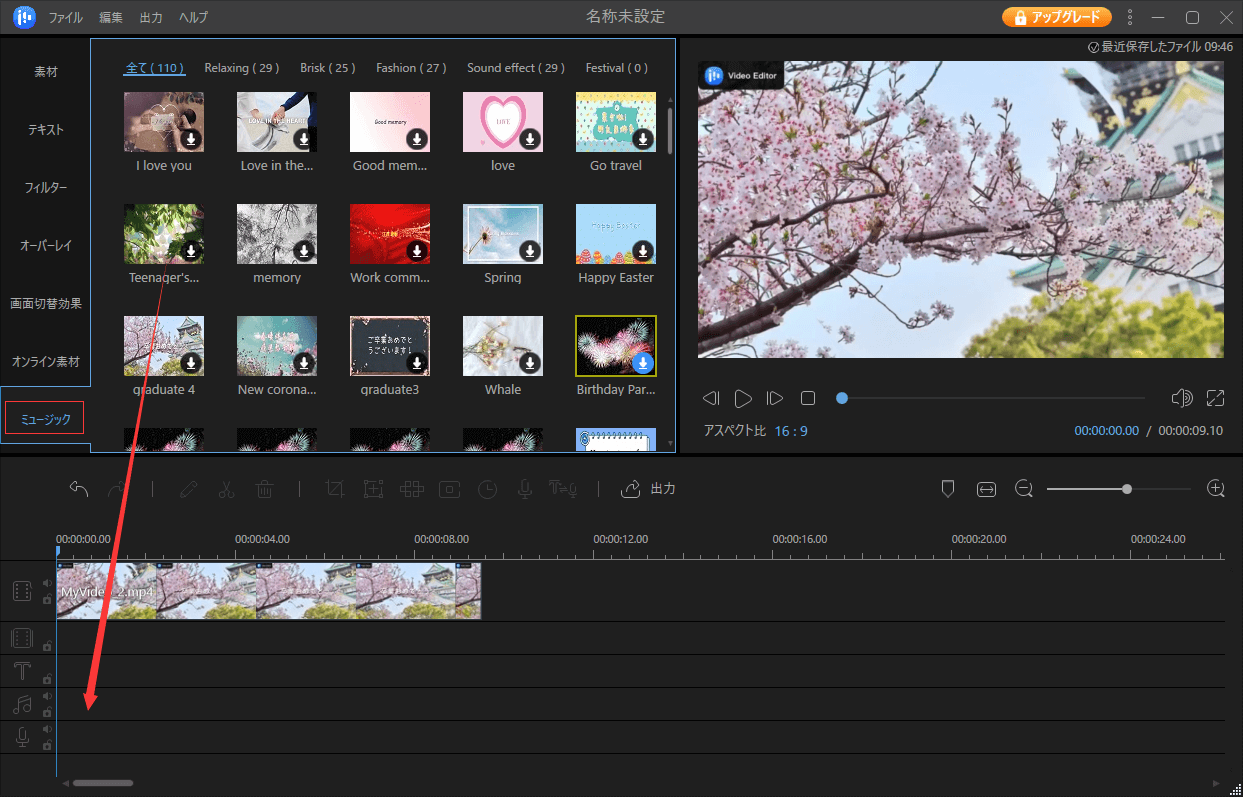Click the app logo in the title bar
1243x797 pixels.
click(24, 17)
